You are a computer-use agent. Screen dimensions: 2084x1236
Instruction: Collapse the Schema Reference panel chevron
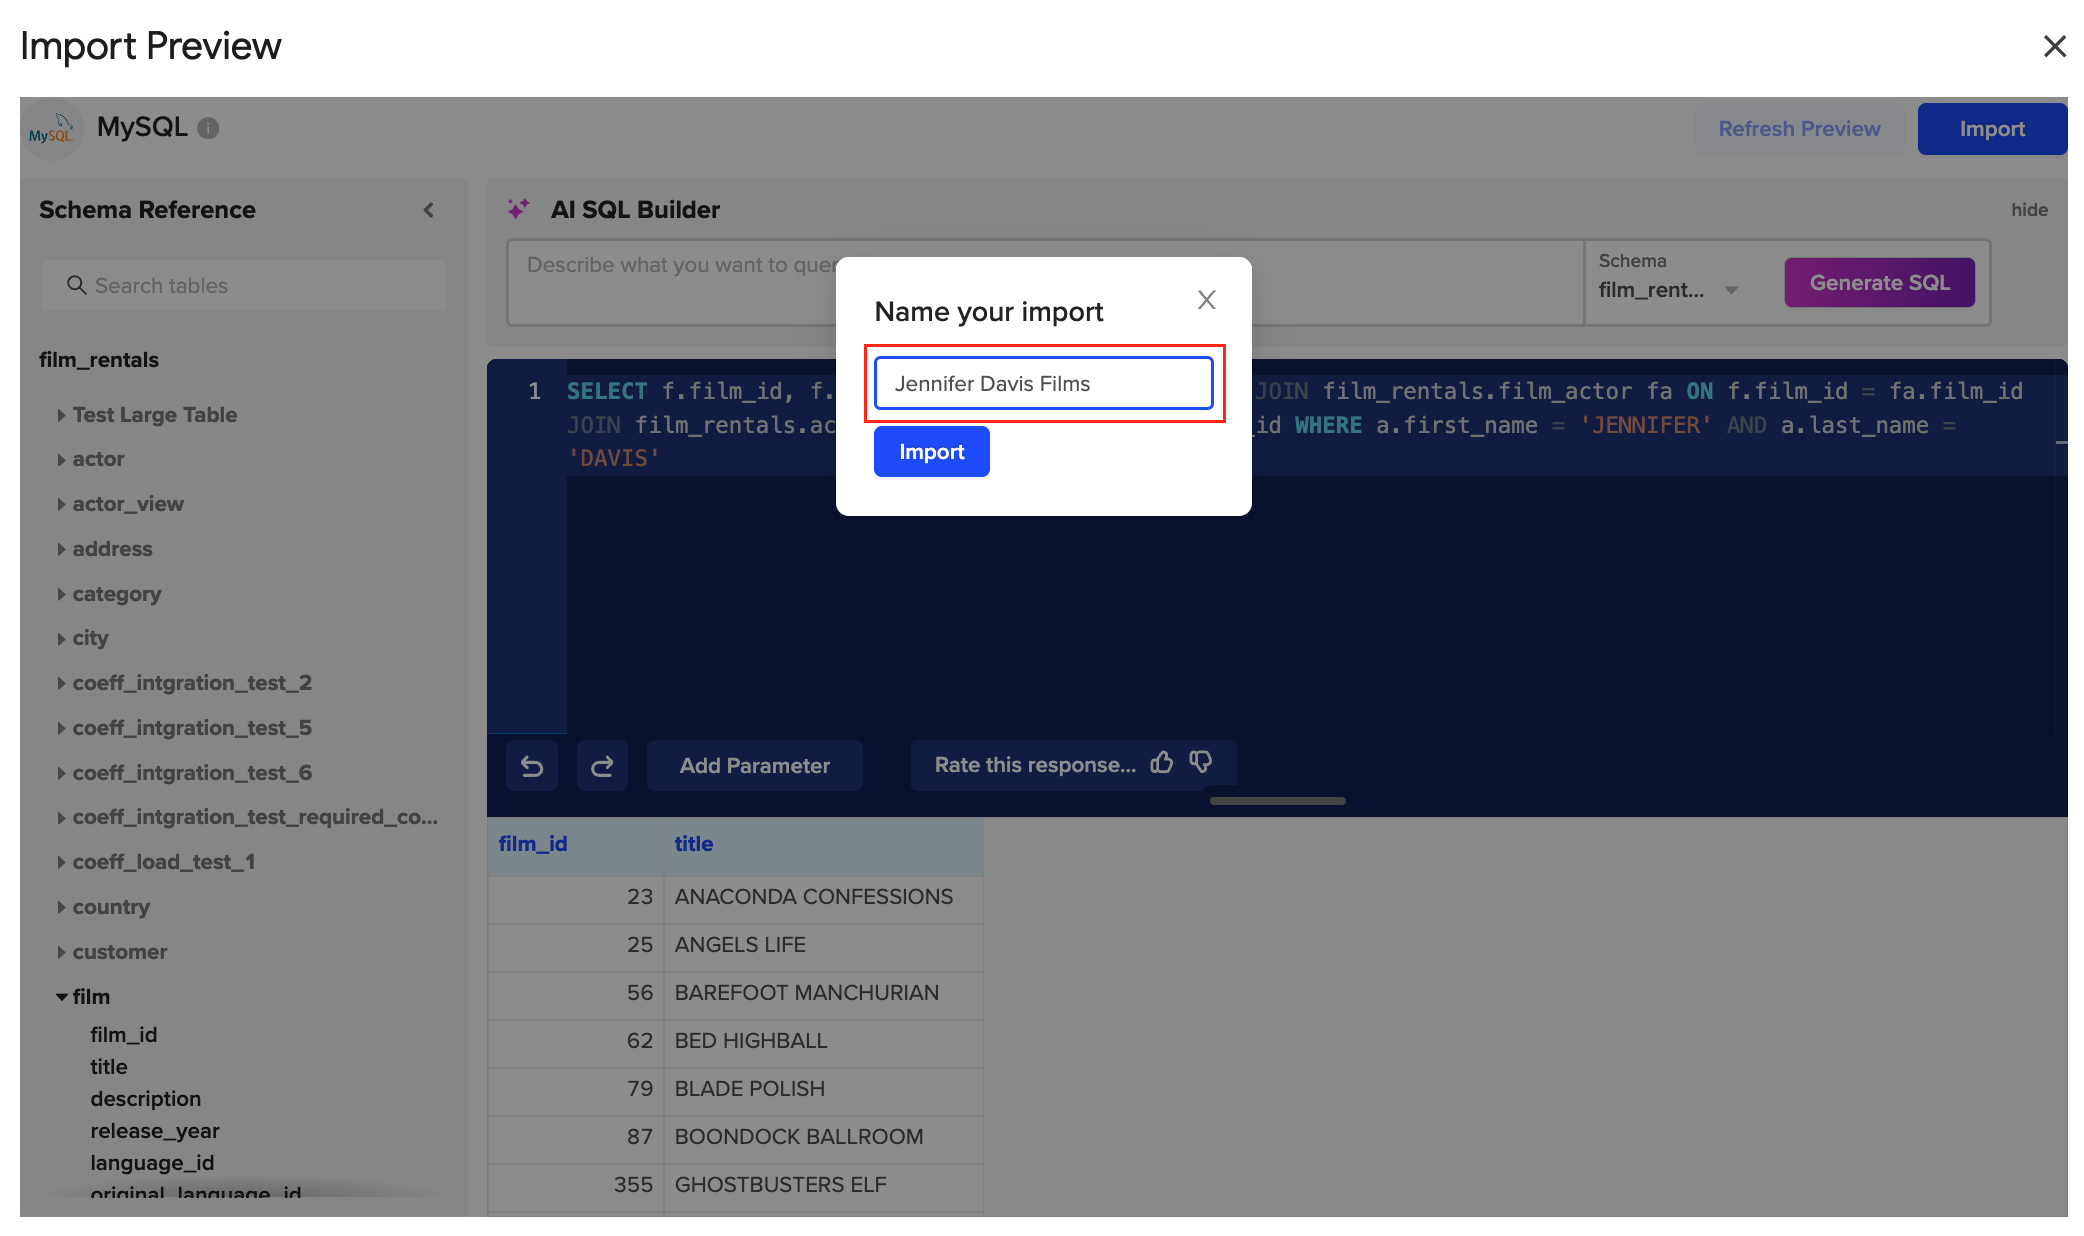coord(428,210)
